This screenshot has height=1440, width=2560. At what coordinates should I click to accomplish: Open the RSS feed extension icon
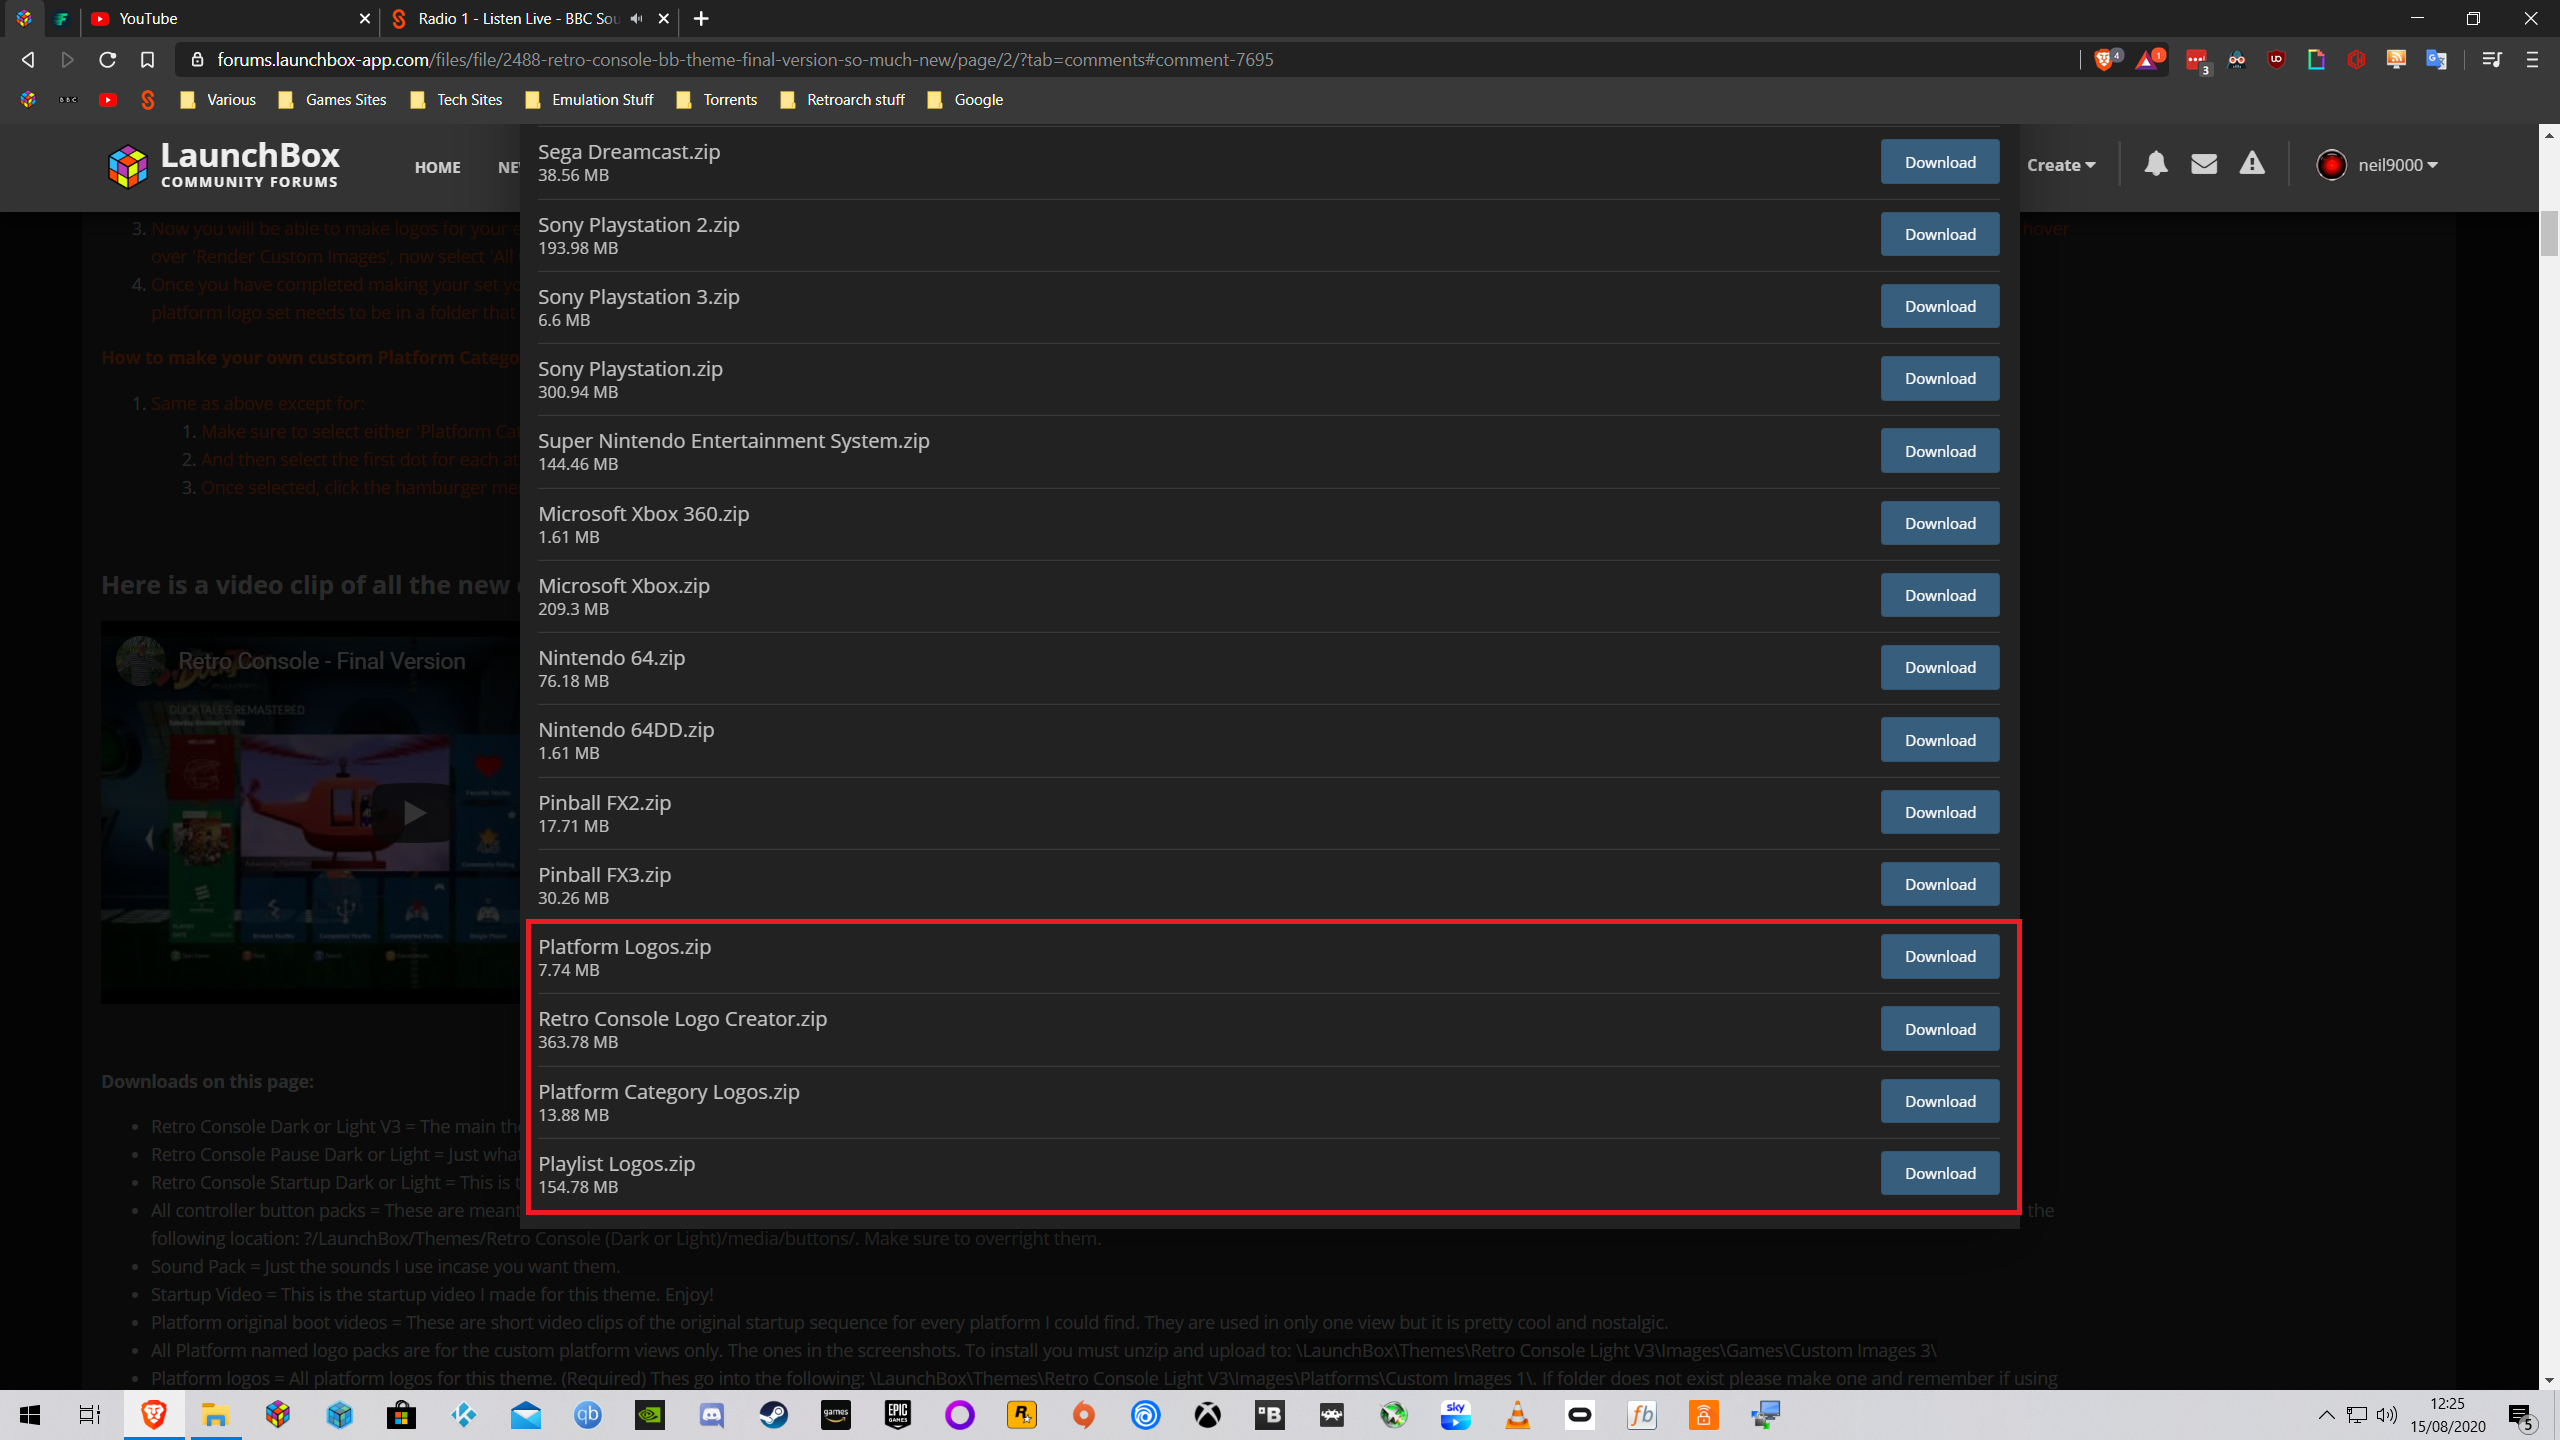click(x=2396, y=60)
